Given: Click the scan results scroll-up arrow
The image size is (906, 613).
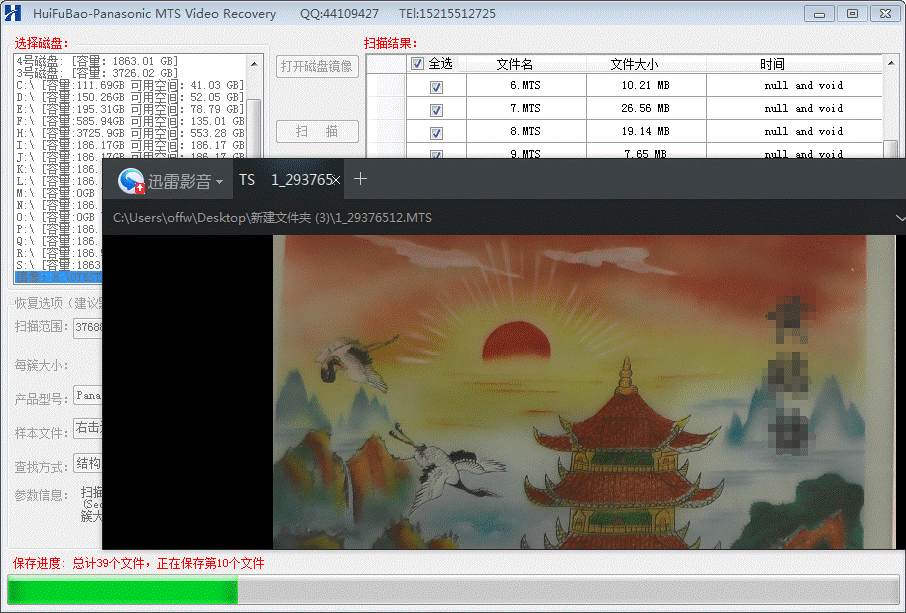Looking at the screenshot, I should tap(891, 63).
